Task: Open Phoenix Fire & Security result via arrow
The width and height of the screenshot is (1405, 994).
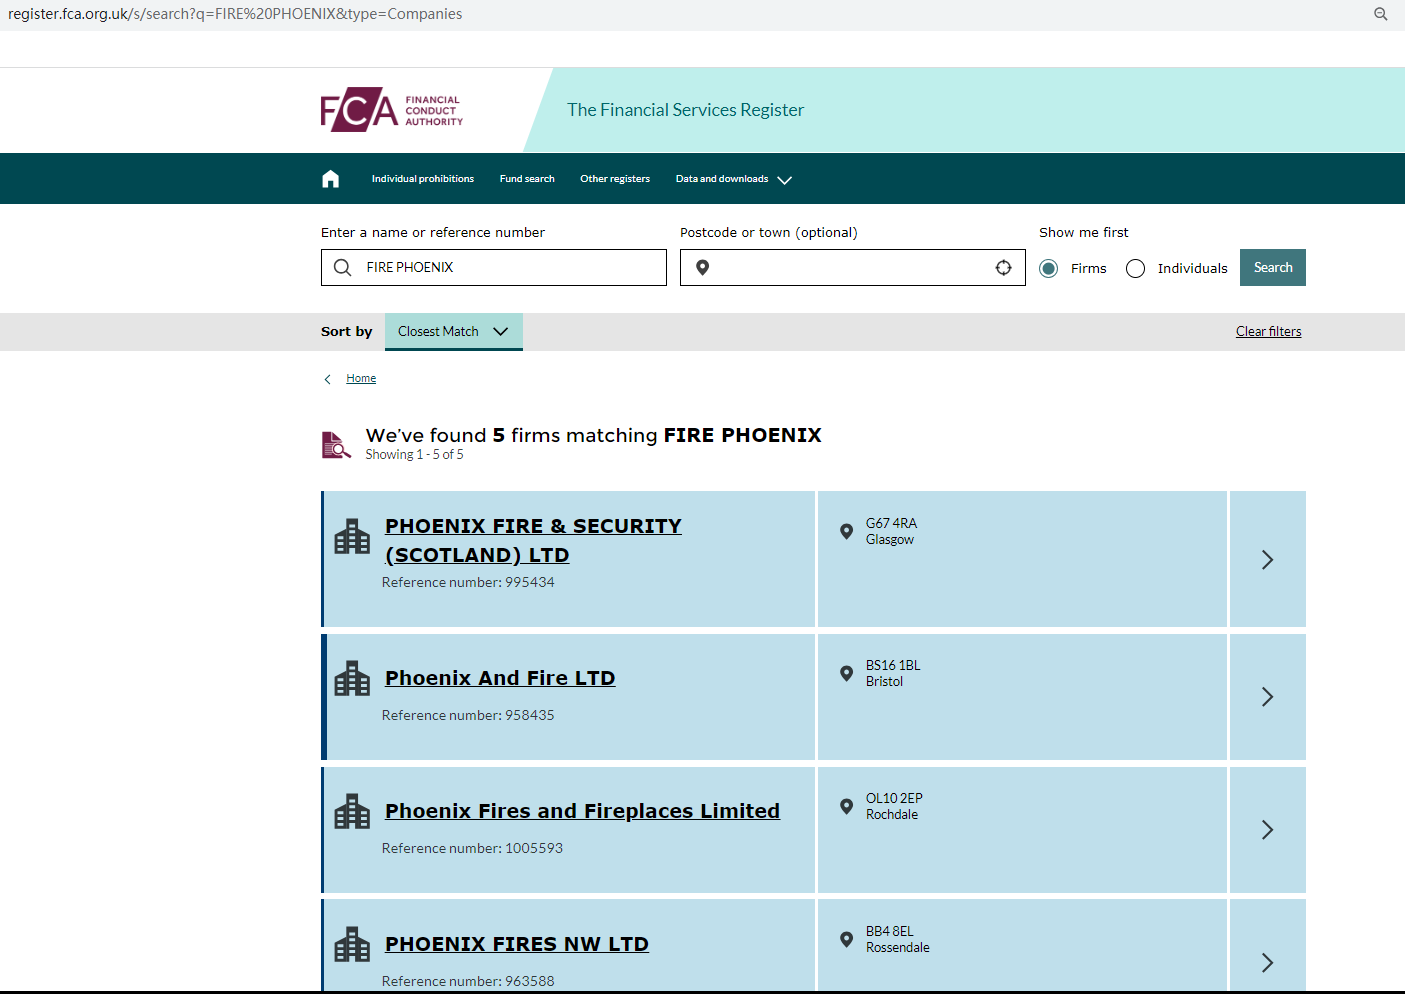Action: 1268,560
